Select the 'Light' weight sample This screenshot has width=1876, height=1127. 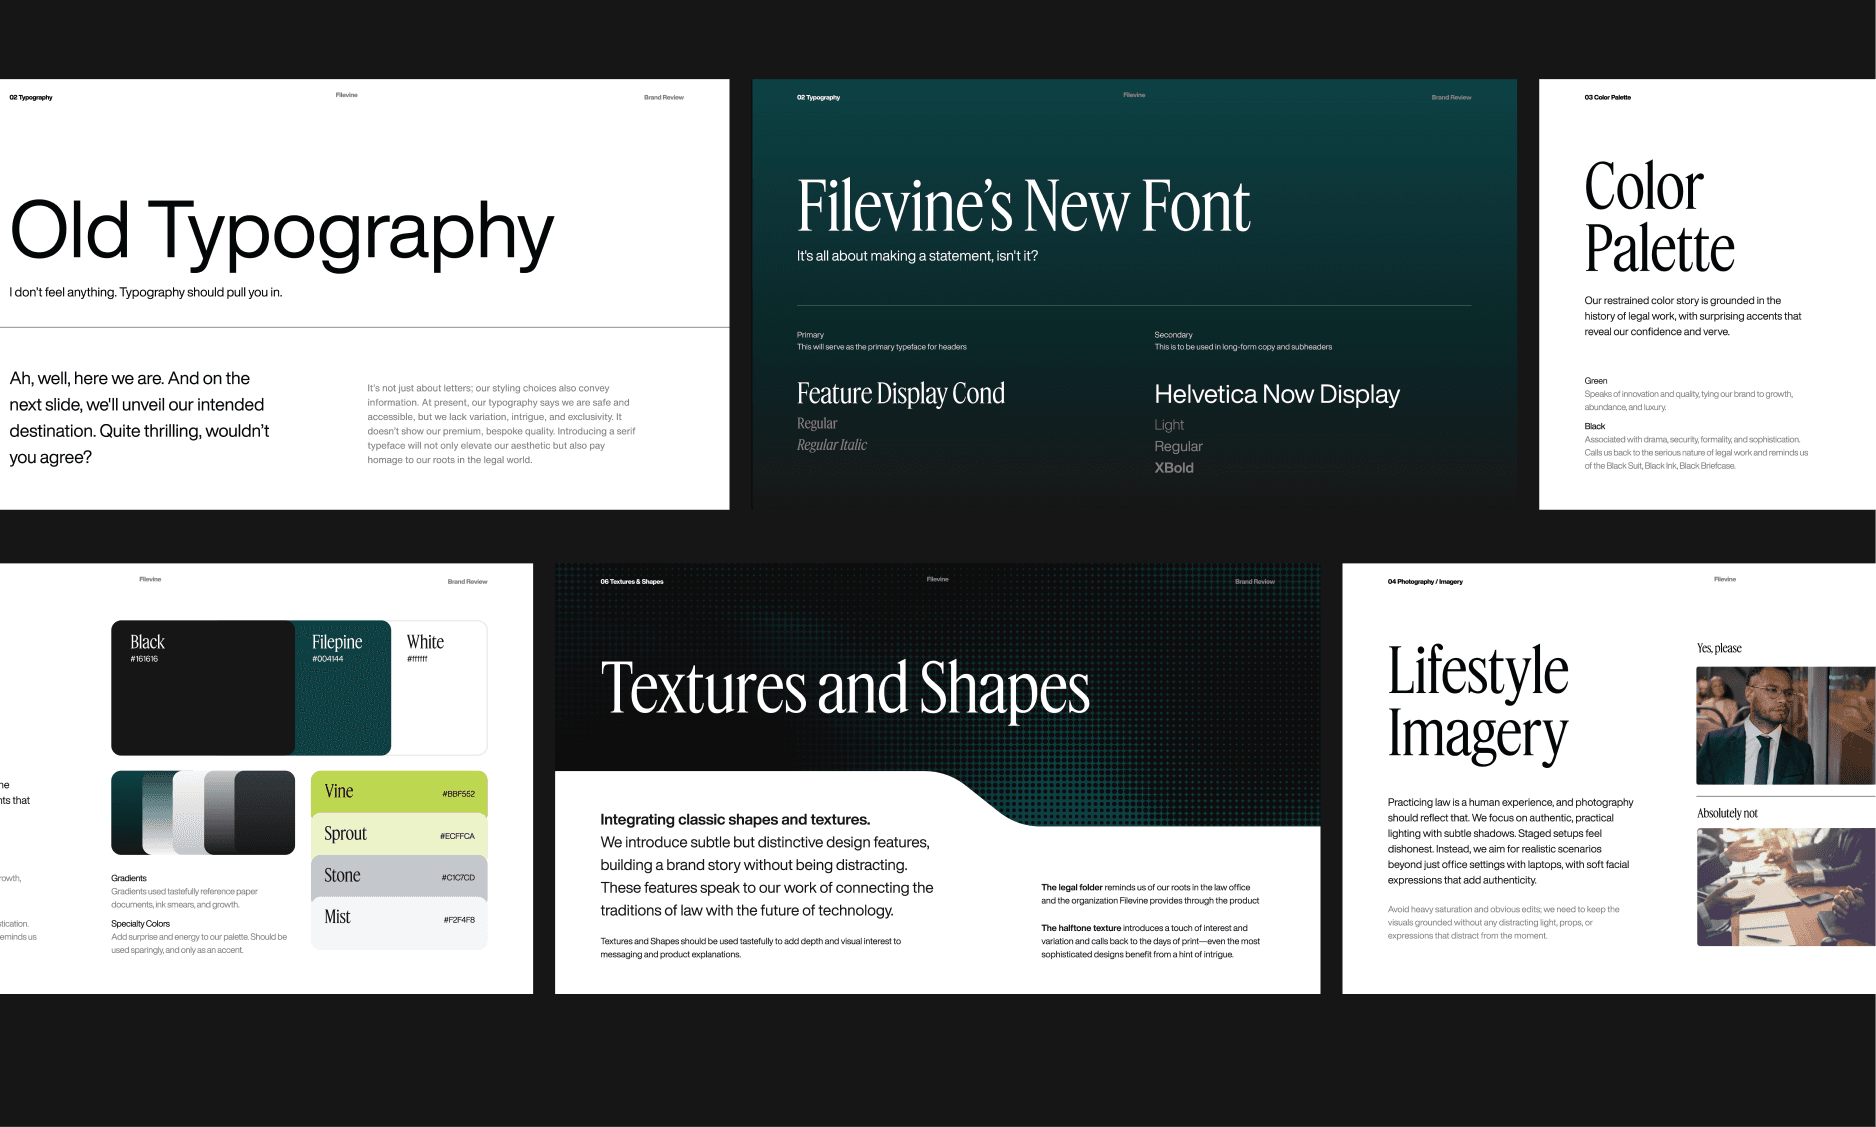pyautogui.click(x=1169, y=425)
